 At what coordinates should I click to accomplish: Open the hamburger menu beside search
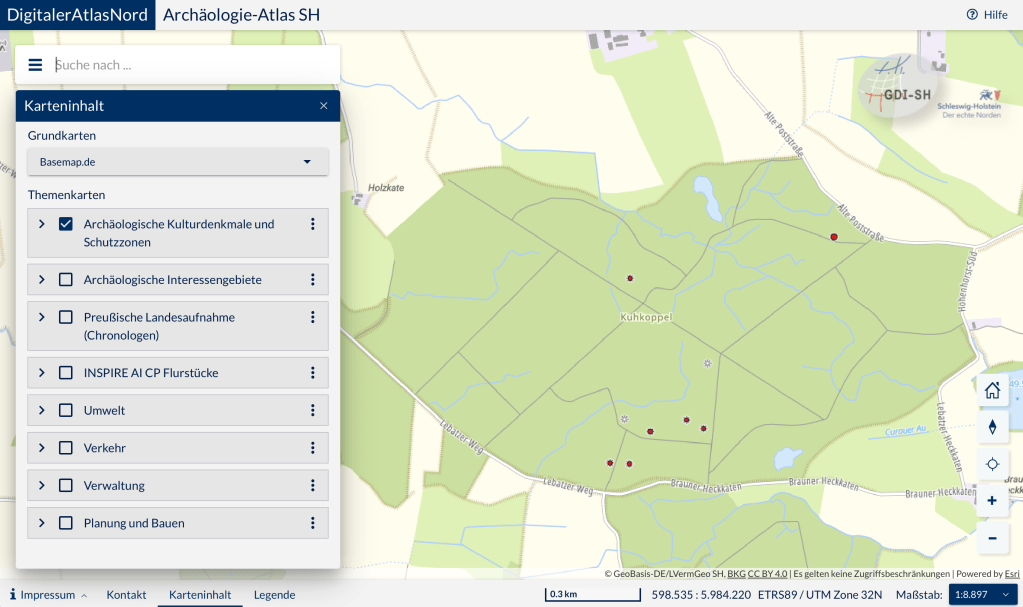[35, 65]
